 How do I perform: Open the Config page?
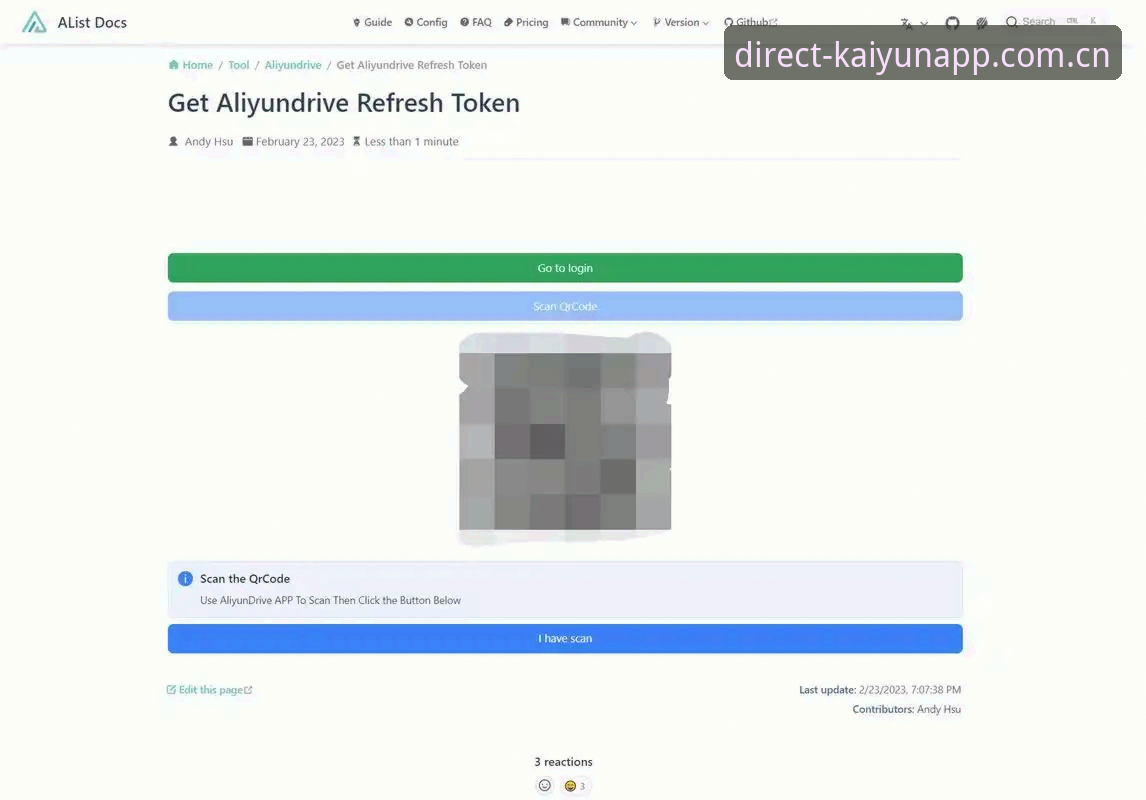pos(425,22)
